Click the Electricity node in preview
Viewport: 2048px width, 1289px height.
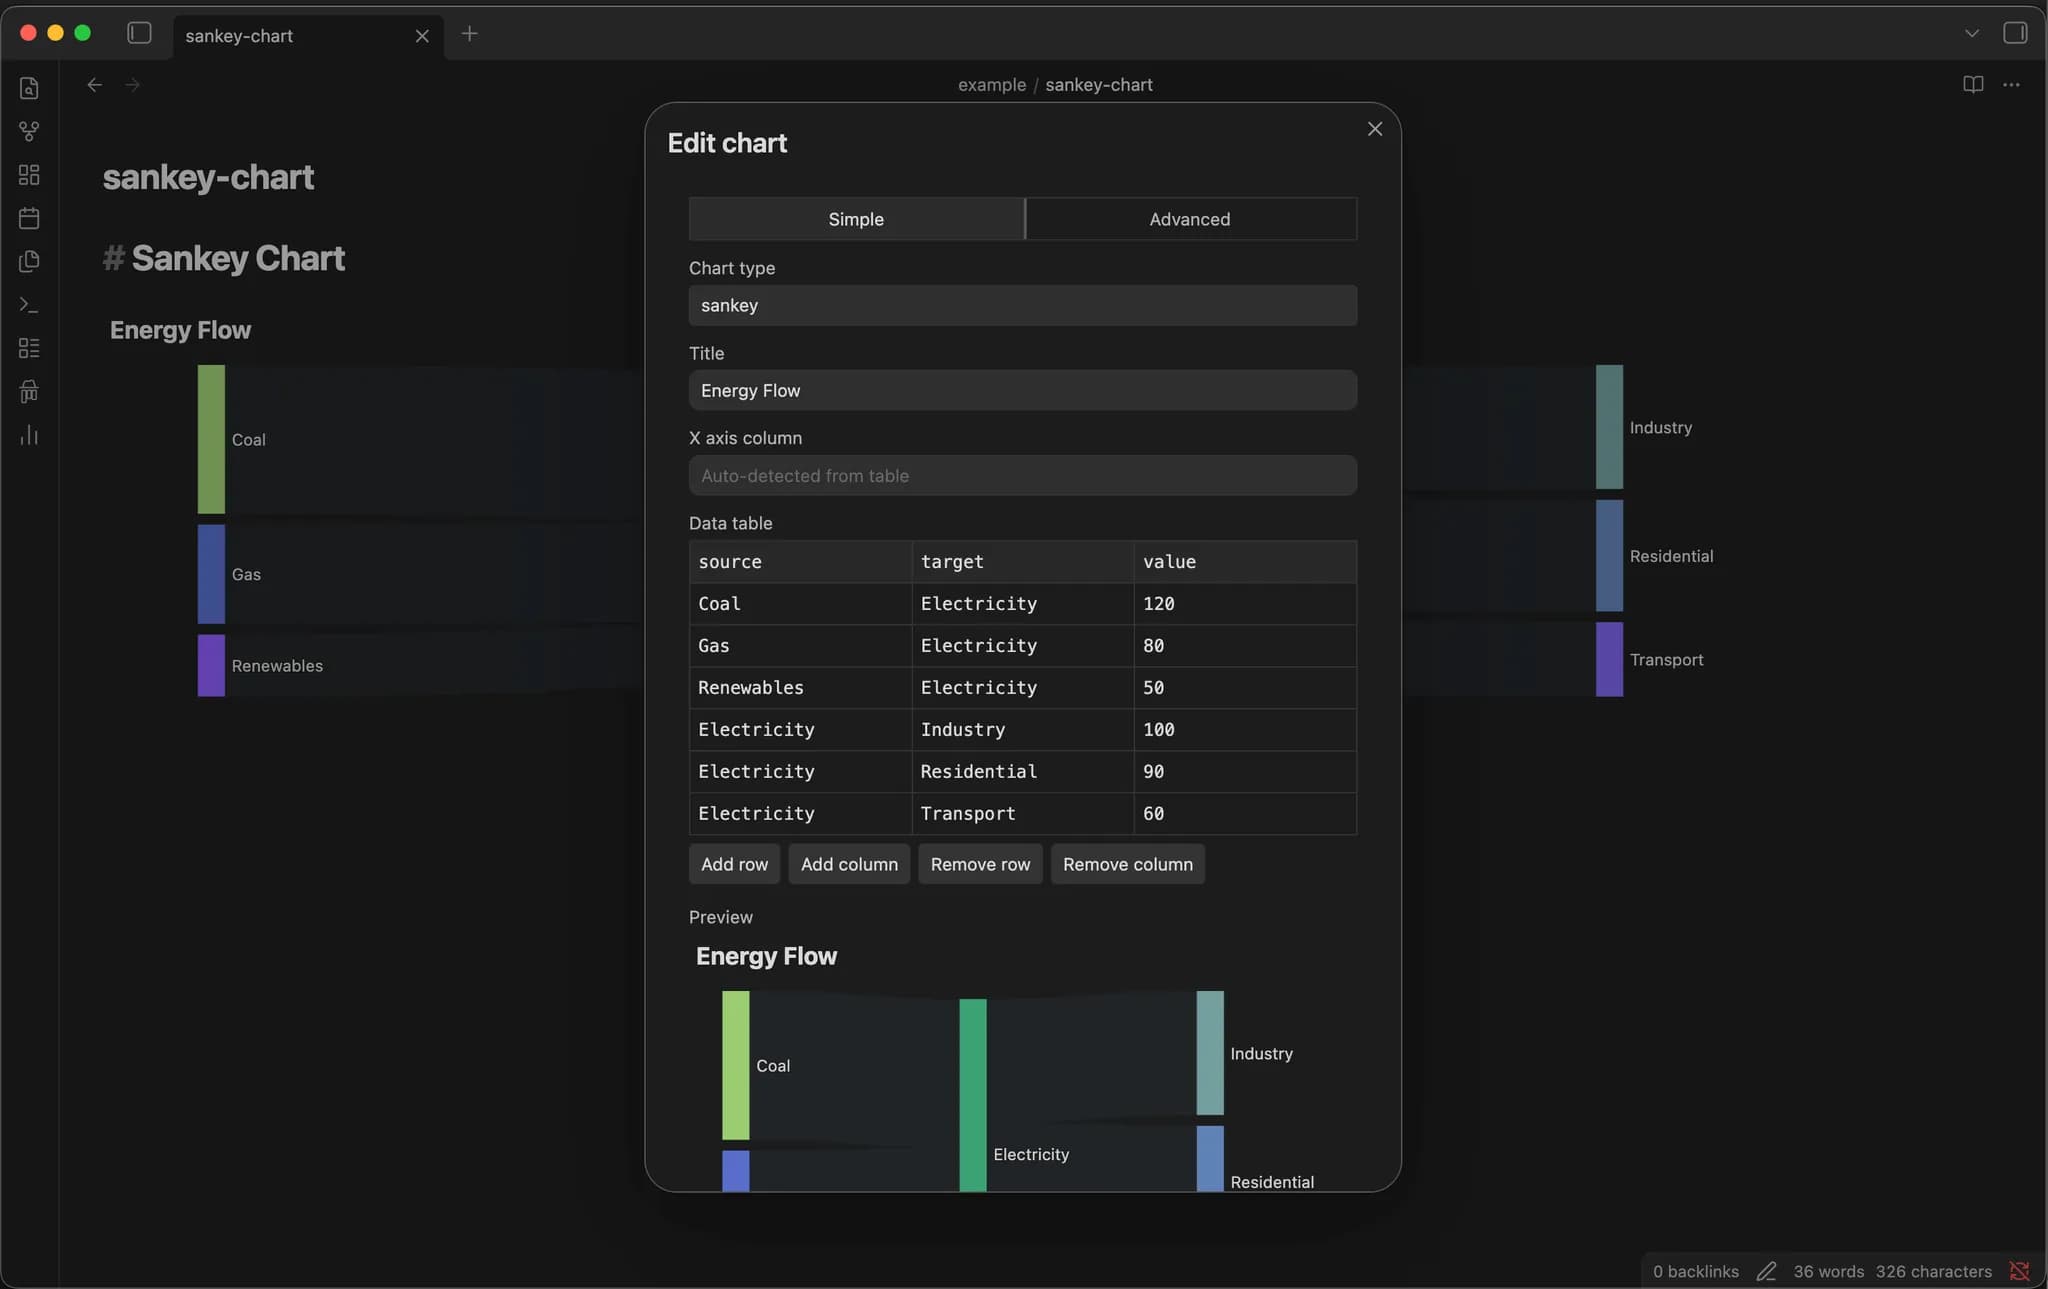pos(973,1095)
